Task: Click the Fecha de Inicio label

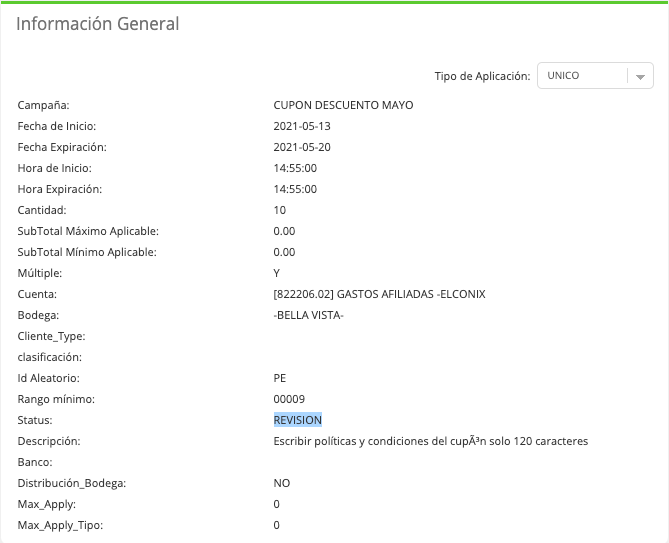Action: (x=57, y=126)
